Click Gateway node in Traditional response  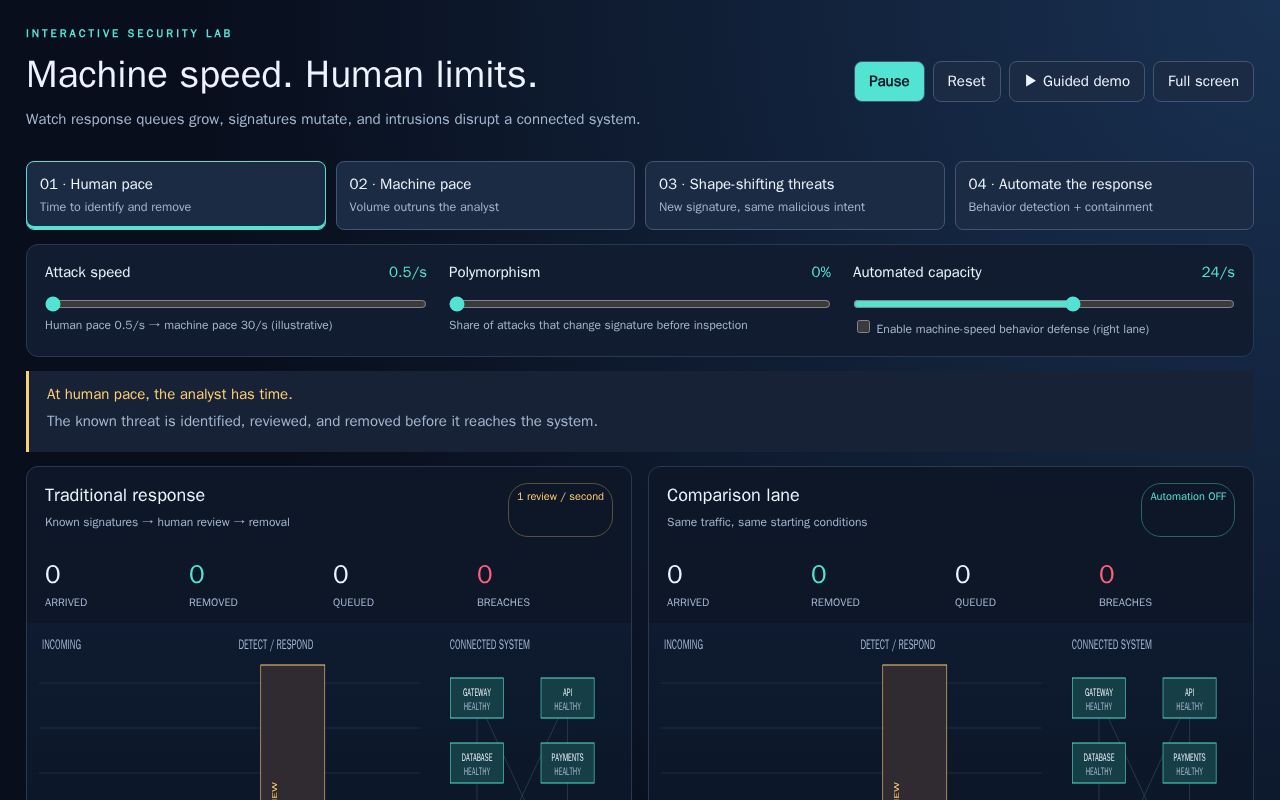click(x=477, y=698)
